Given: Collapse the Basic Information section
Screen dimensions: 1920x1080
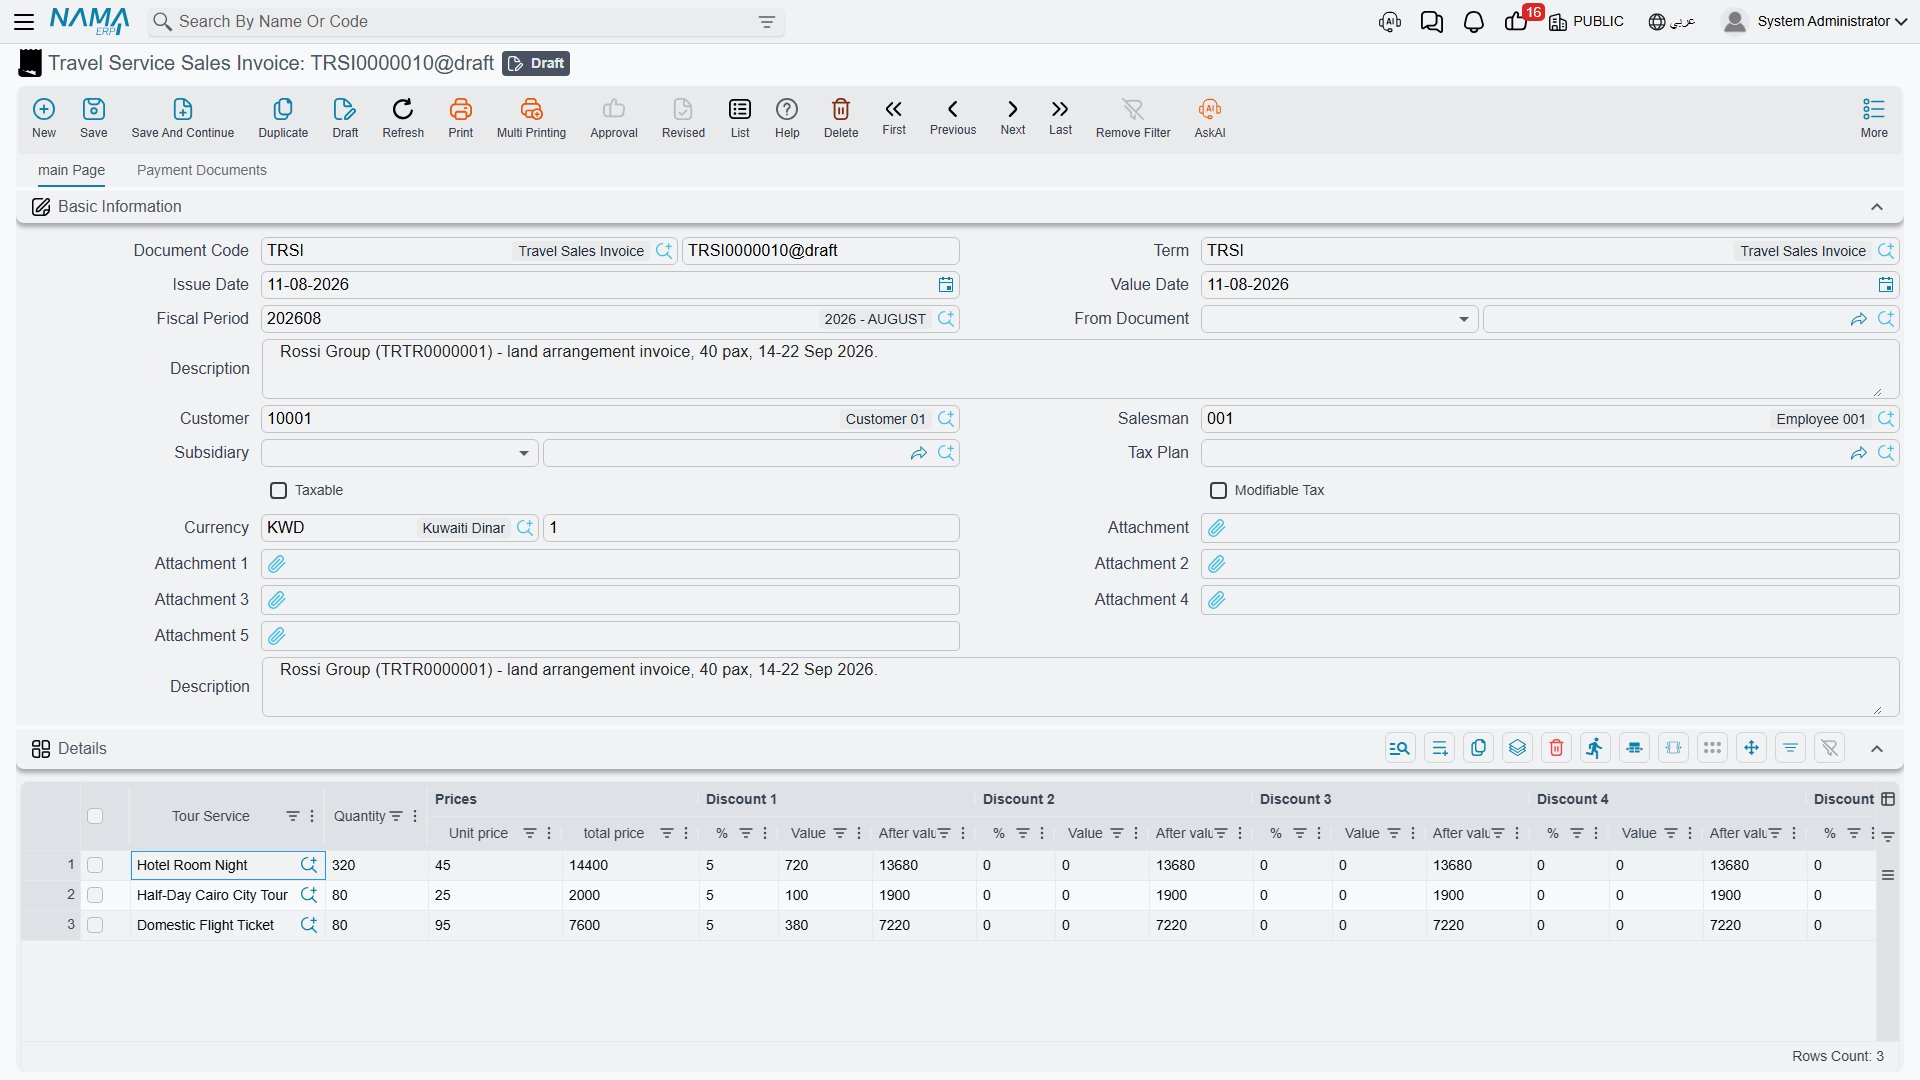Looking at the screenshot, I should coord(1877,207).
